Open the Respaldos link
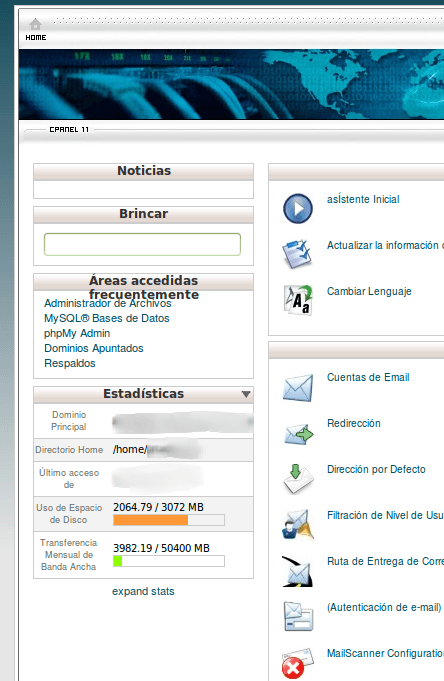The width and height of the screenshot is (444, 681). point(70,364)
